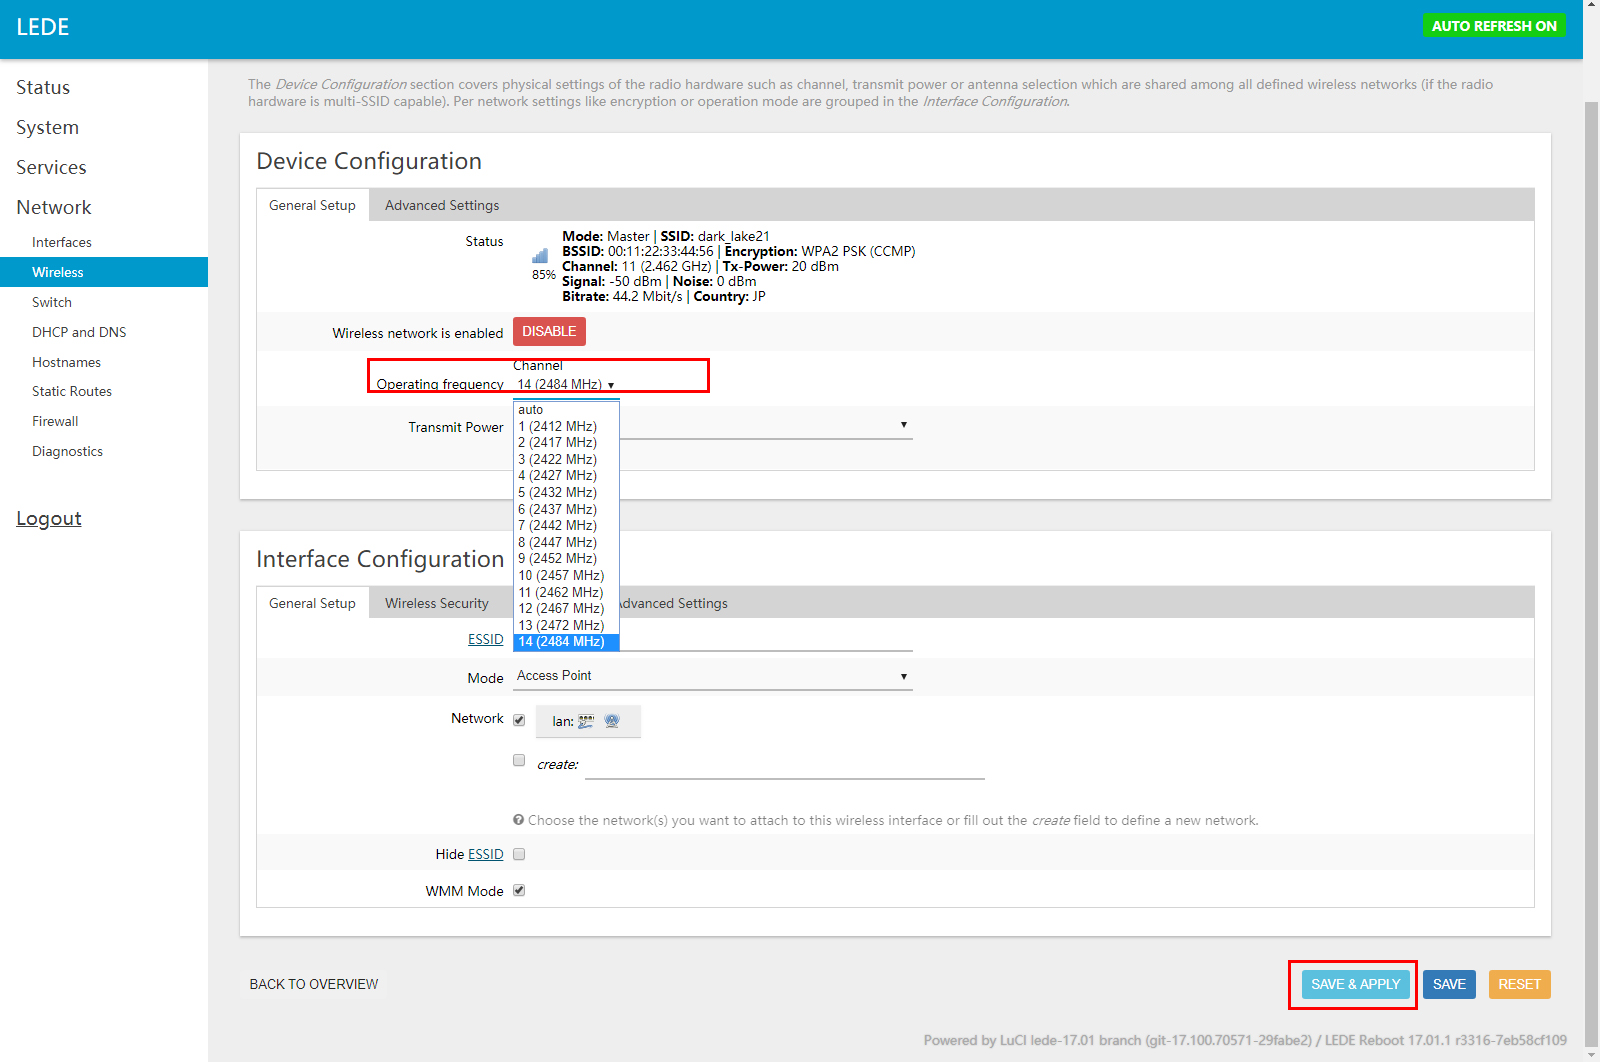Viewport: 1600px width, 1062px height.
Task: Open the Wireless Security tab
Action: [x=437, y=603]
